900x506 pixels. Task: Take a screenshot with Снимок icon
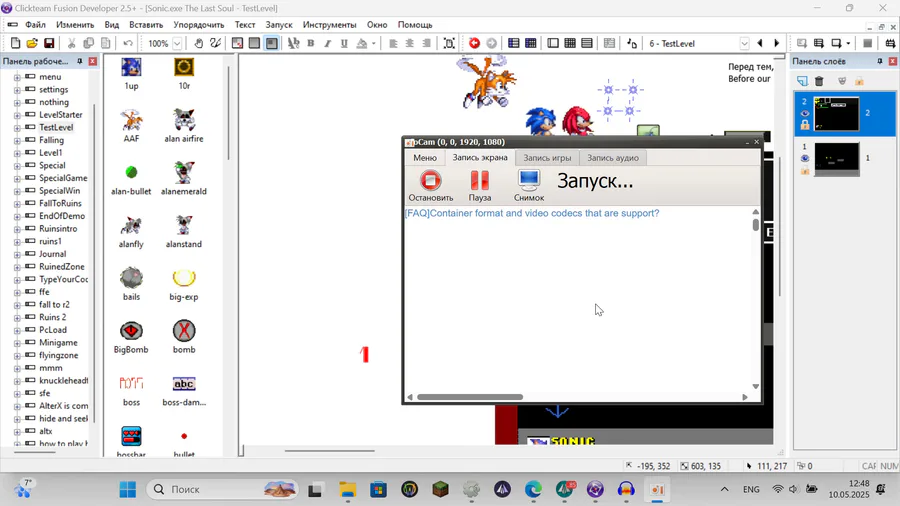click(x=529, y=180)
